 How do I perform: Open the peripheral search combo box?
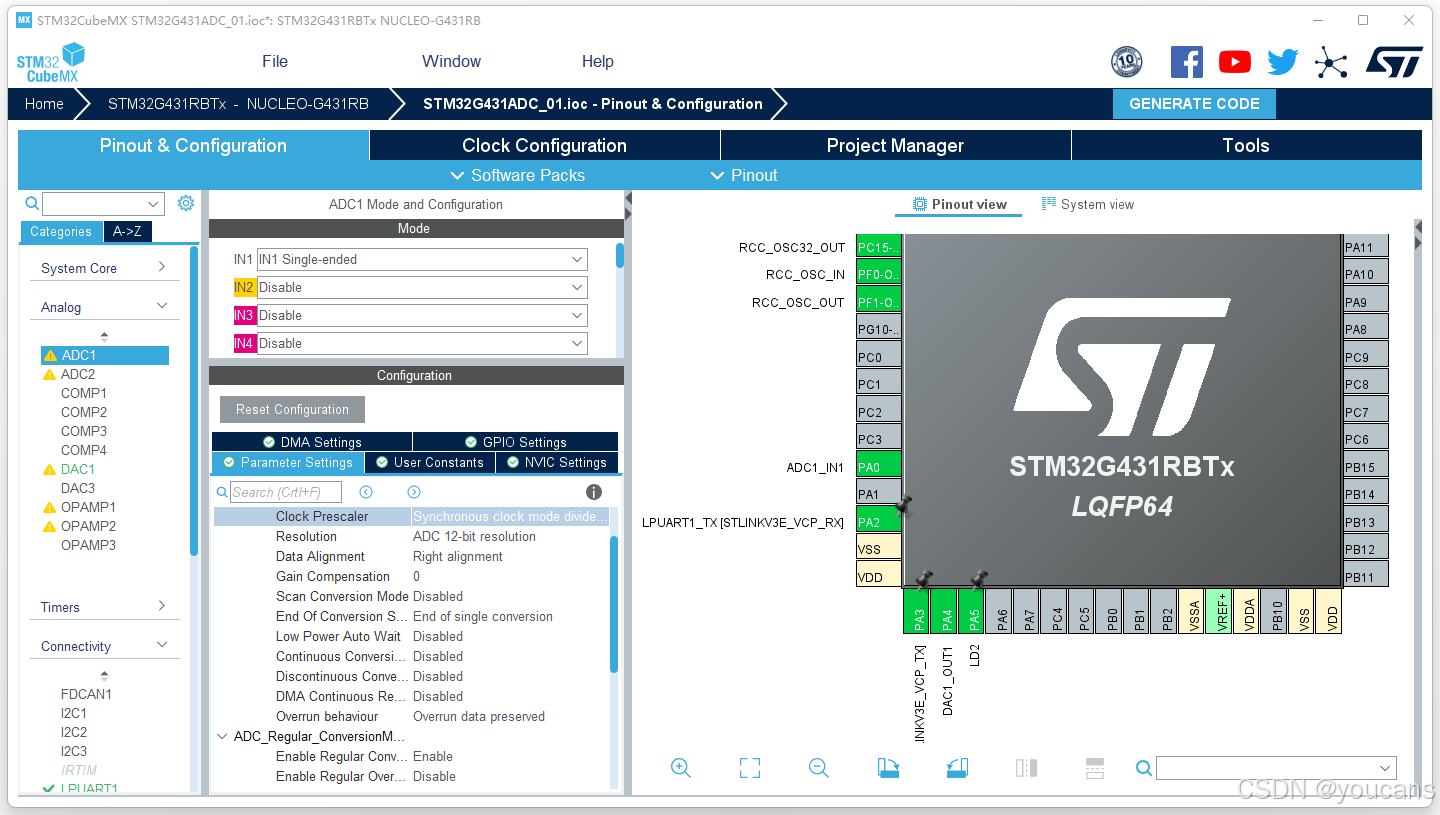[x=103, y=204]
